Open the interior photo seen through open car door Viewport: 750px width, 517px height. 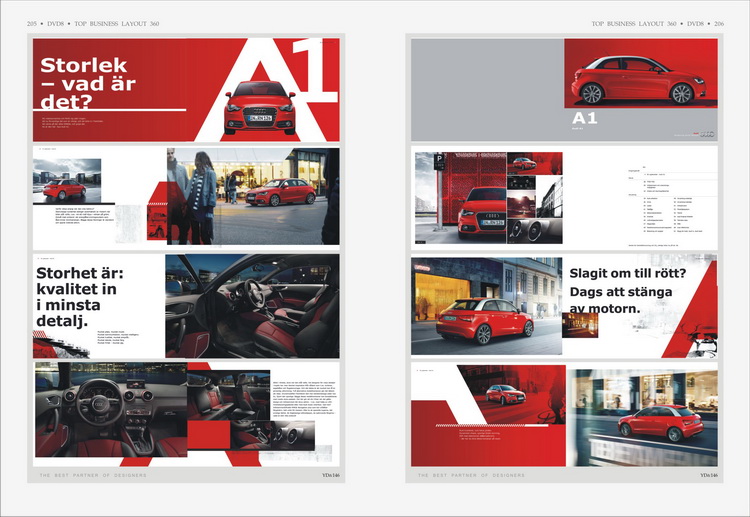252,306
